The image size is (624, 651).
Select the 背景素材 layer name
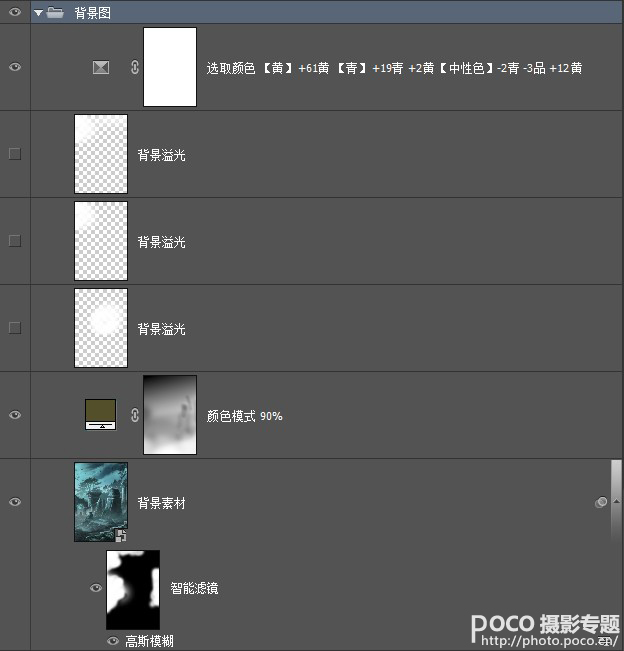(162, 503)
